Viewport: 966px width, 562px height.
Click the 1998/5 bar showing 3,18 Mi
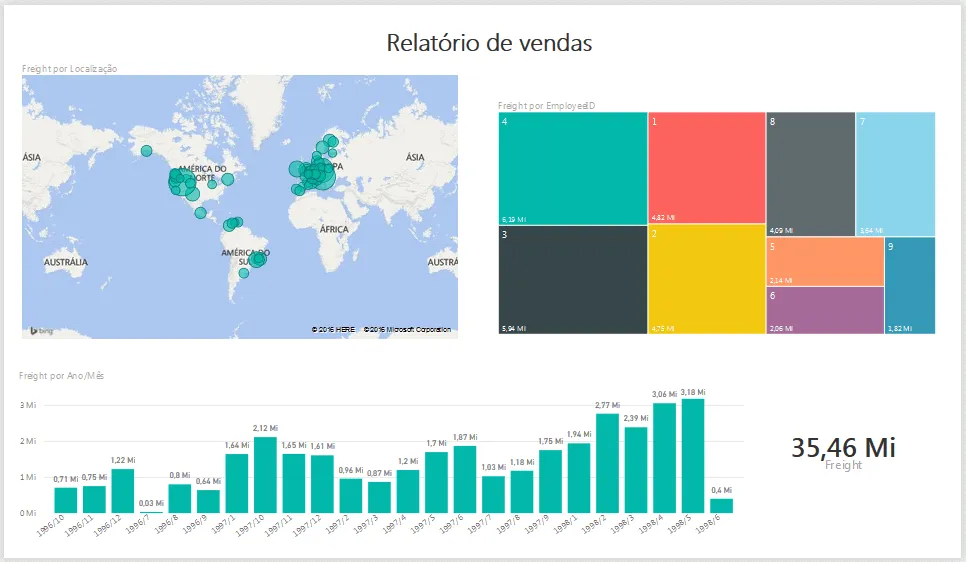tap(693, 456)
